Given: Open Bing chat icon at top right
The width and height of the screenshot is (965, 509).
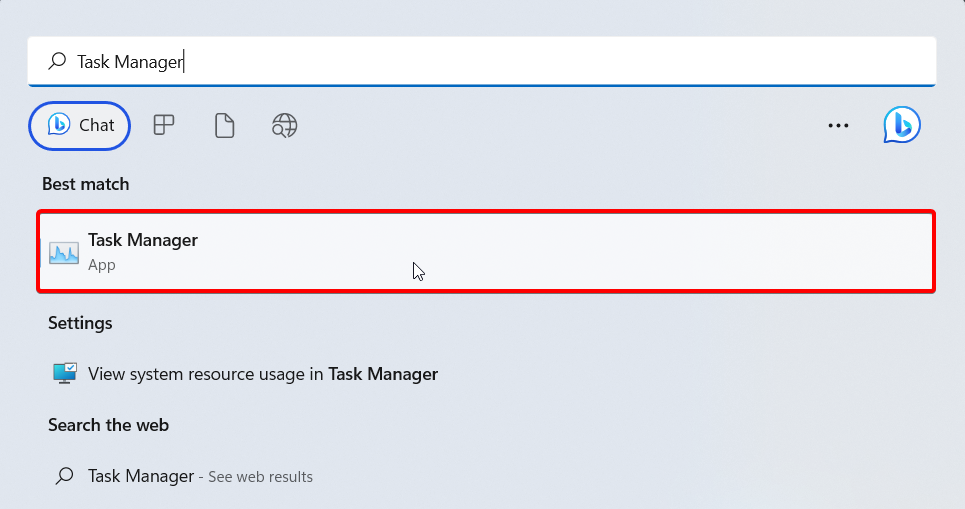Looking at the screenshot, I should 901,125.
